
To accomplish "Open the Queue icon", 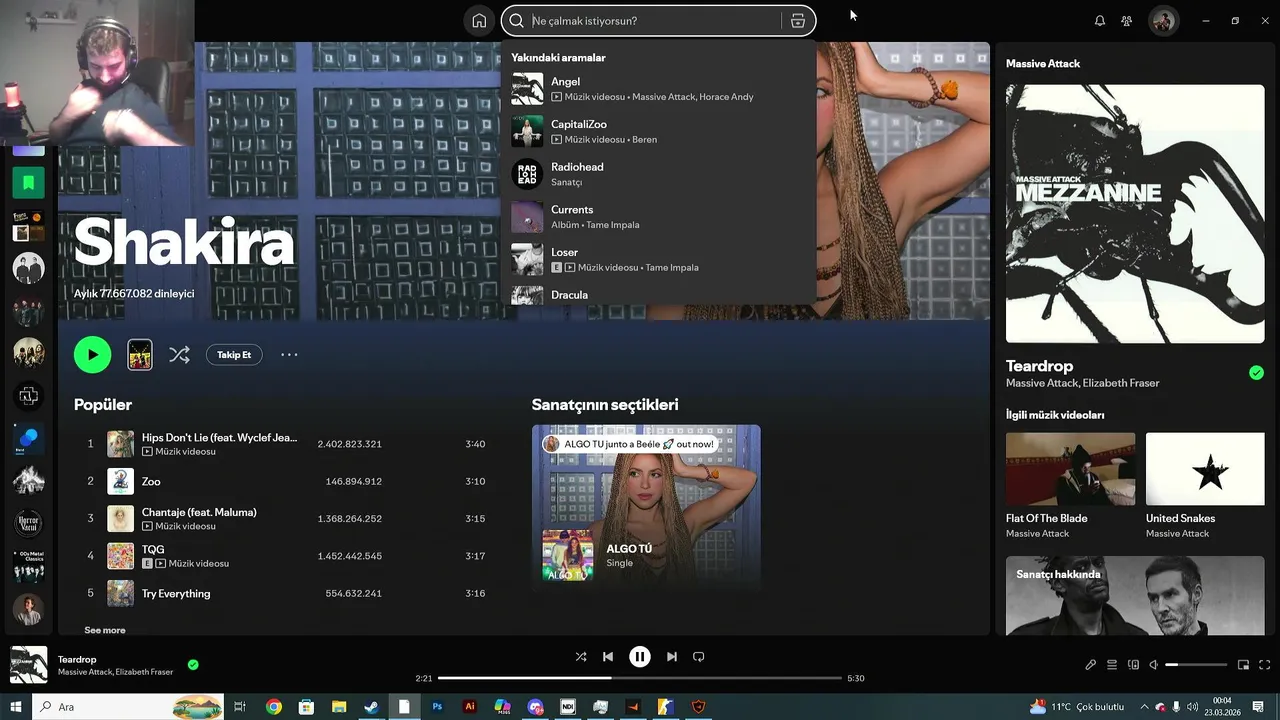I will coord(1112,665).
